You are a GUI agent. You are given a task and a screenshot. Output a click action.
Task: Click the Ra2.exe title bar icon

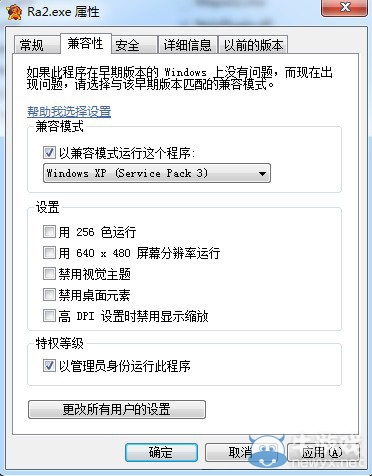click(14, 12)
